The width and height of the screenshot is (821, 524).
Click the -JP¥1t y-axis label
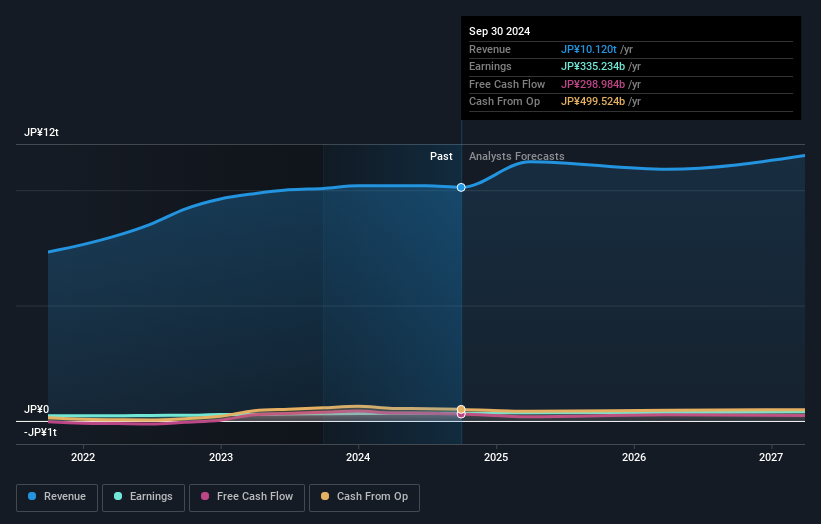40,432
